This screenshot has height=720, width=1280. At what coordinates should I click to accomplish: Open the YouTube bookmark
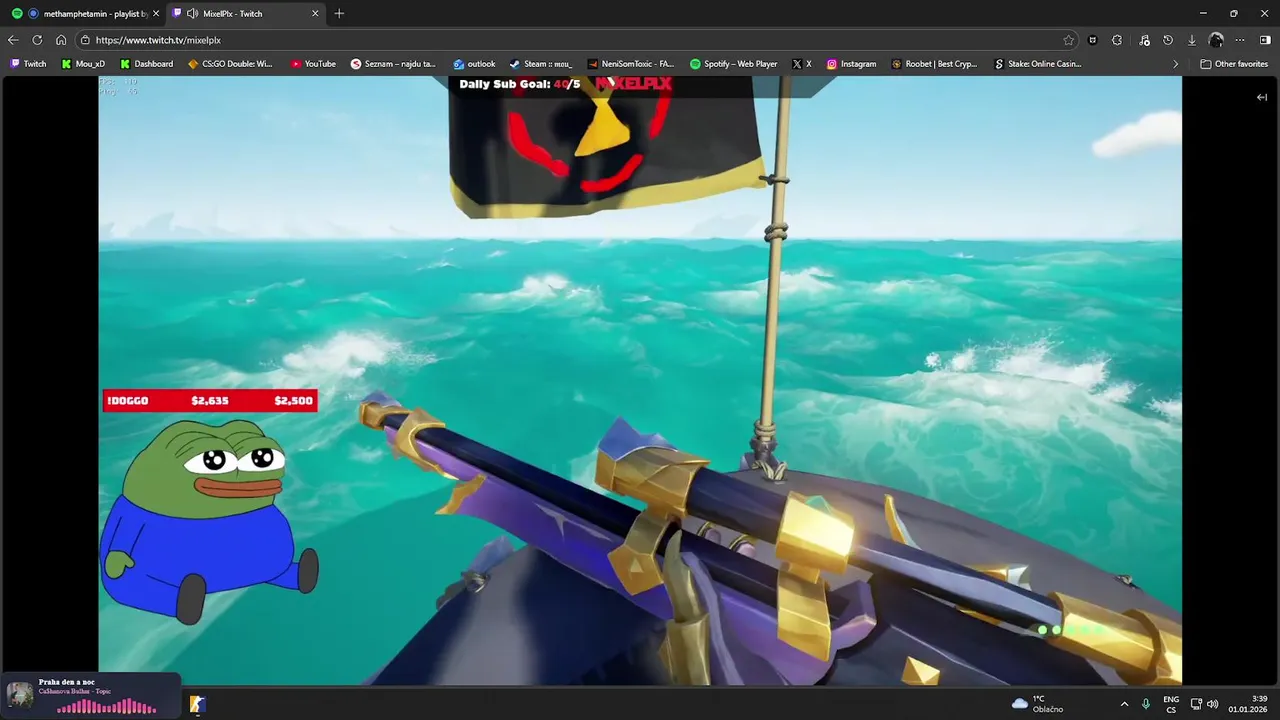313,64
